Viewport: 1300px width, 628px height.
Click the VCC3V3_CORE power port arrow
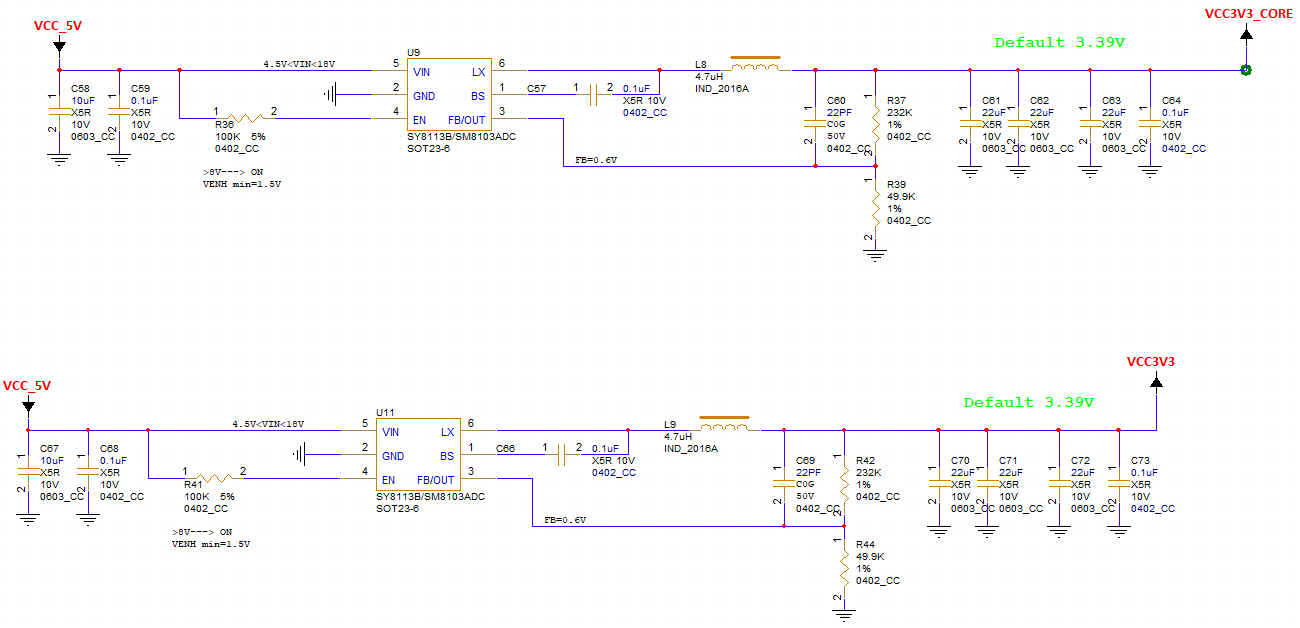pyautogui.click(x=1246, y=35)
